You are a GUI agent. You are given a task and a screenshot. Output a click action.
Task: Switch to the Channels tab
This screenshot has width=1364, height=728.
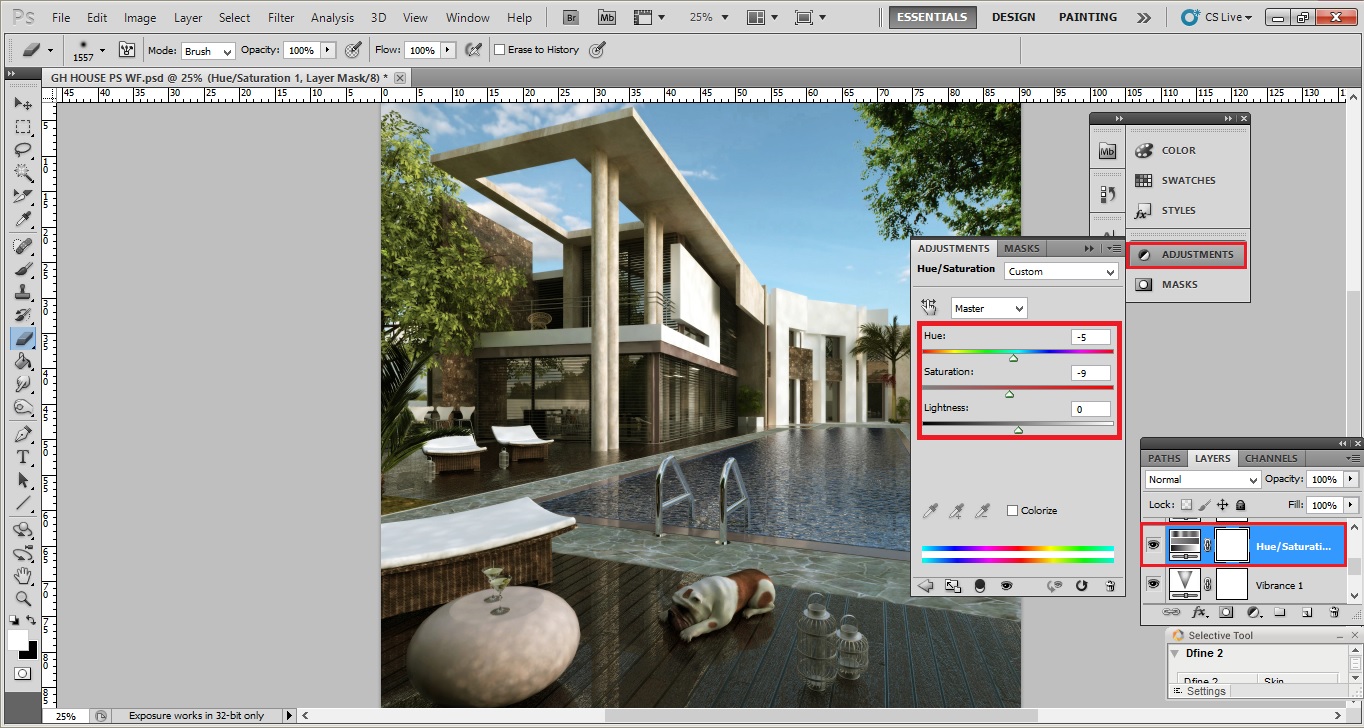pos(1270,457)
